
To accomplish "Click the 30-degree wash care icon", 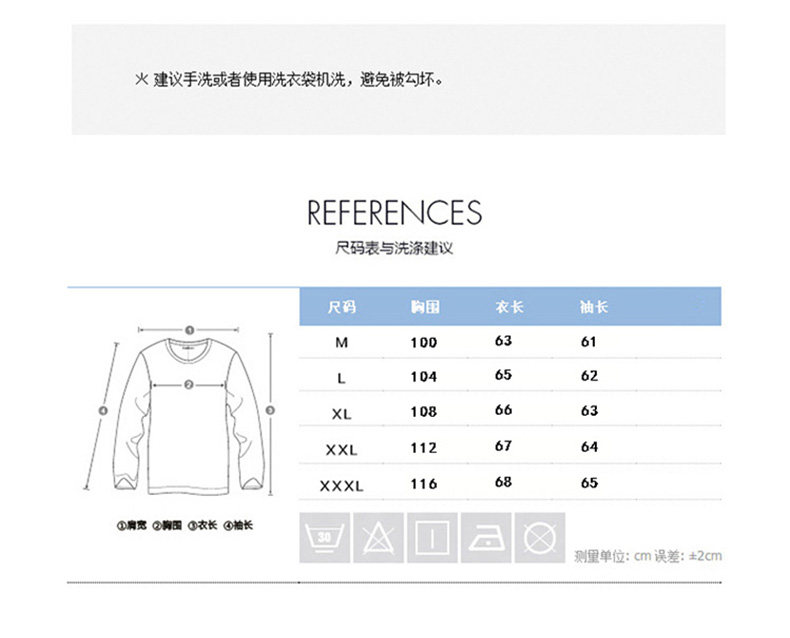I will (324, 538).
